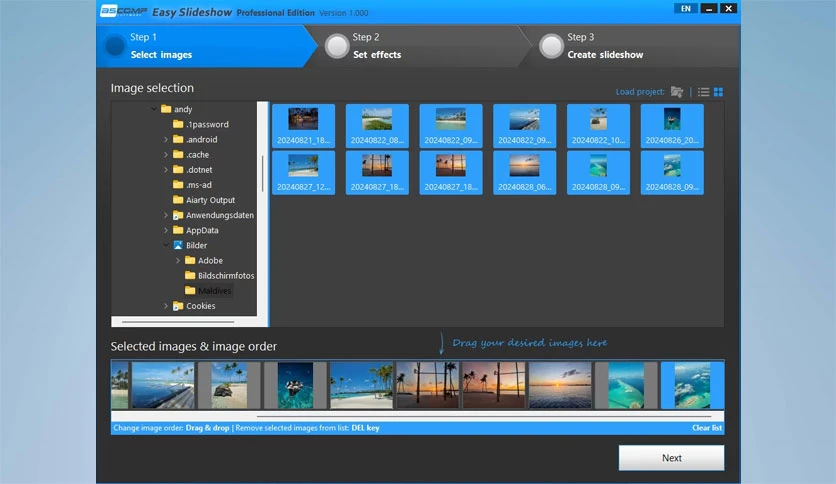Click the Load project: label
836x484 pixels.
click(x=640, y=92)
